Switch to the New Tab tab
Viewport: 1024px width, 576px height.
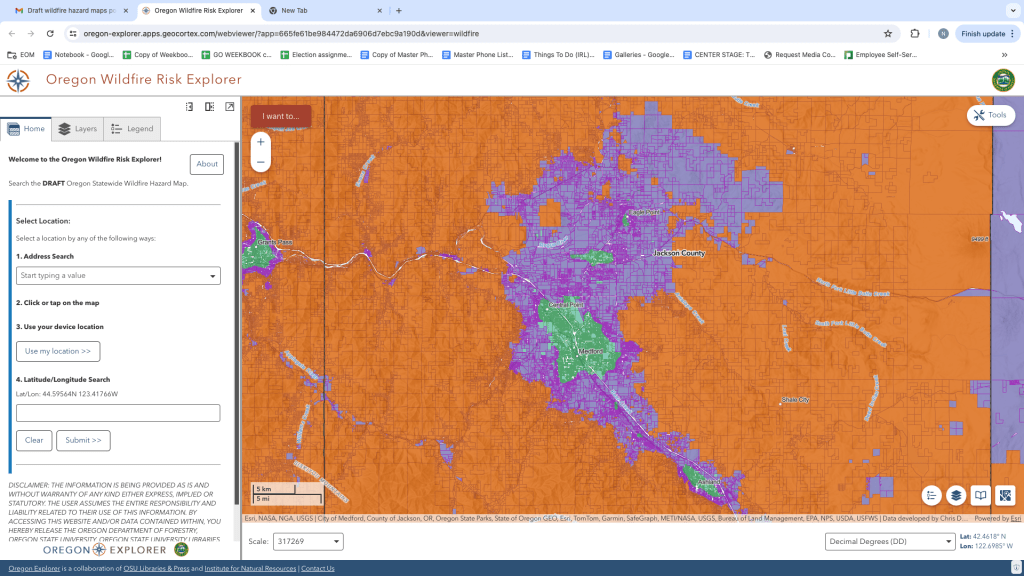(x=327, y=10)
